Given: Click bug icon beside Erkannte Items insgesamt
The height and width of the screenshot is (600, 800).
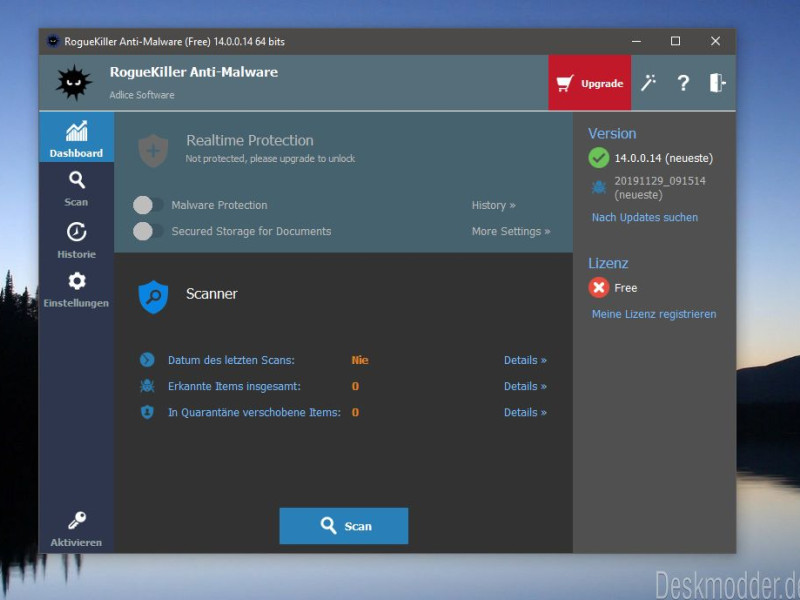Looking at the screenshot, I should [147, 386].
